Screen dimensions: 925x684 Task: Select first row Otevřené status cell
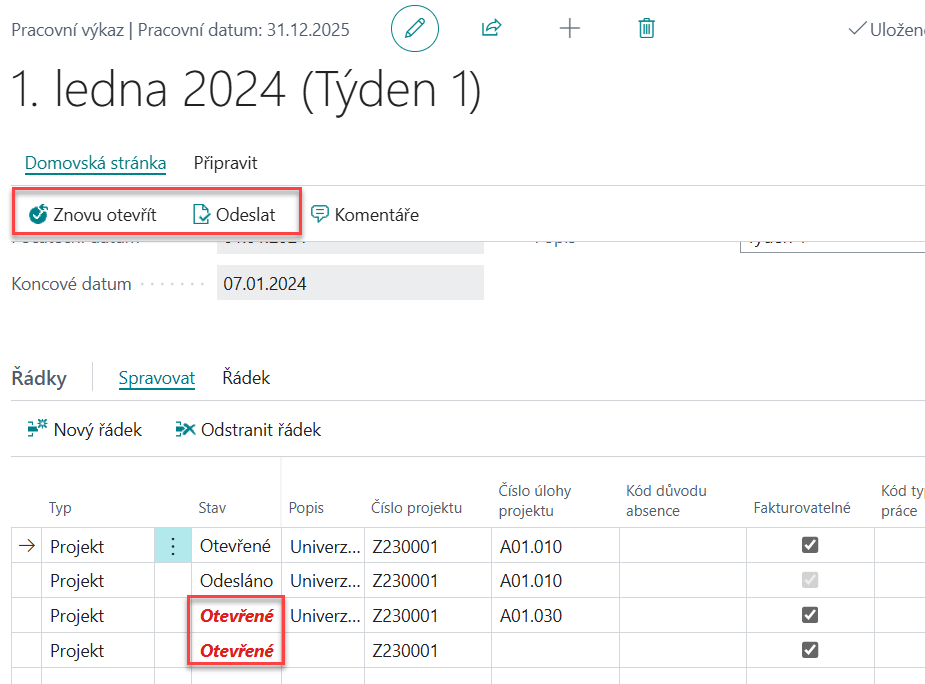point(236,546)
